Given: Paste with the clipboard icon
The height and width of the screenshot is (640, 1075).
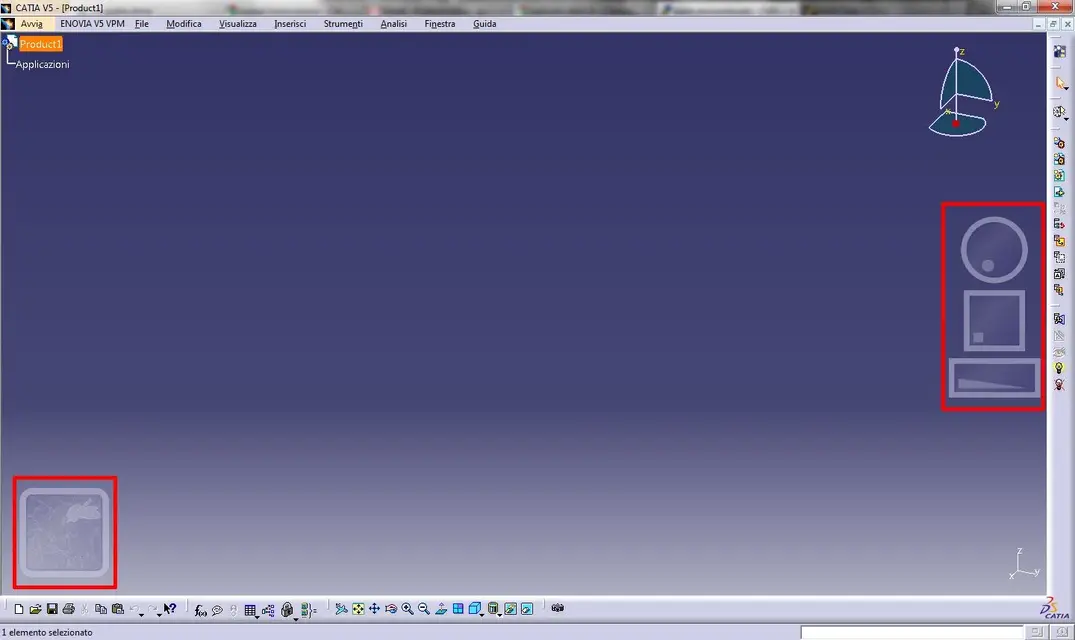Looking at the screenshot, I should [117, 608].
